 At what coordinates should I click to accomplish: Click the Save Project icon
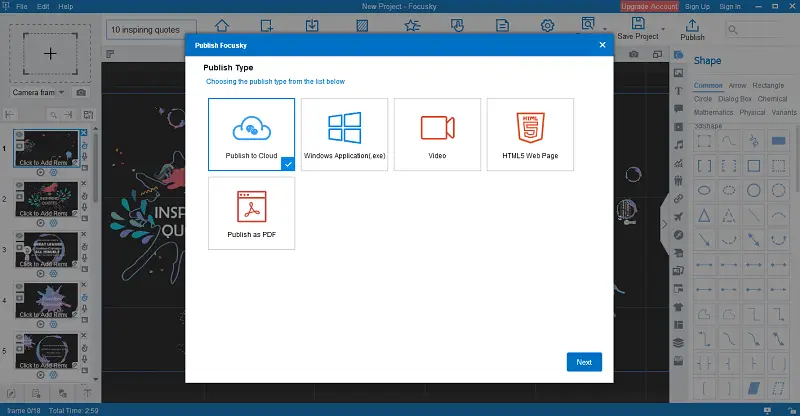click(x=638, y=29)
